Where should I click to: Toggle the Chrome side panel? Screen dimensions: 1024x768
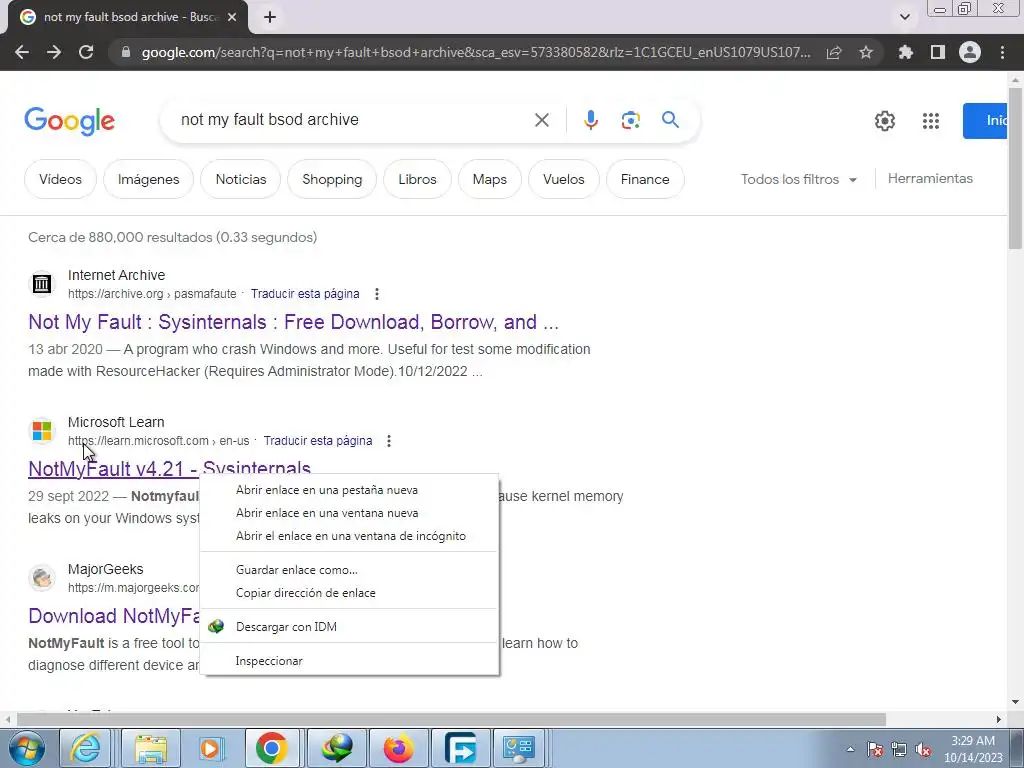(938, 52)
